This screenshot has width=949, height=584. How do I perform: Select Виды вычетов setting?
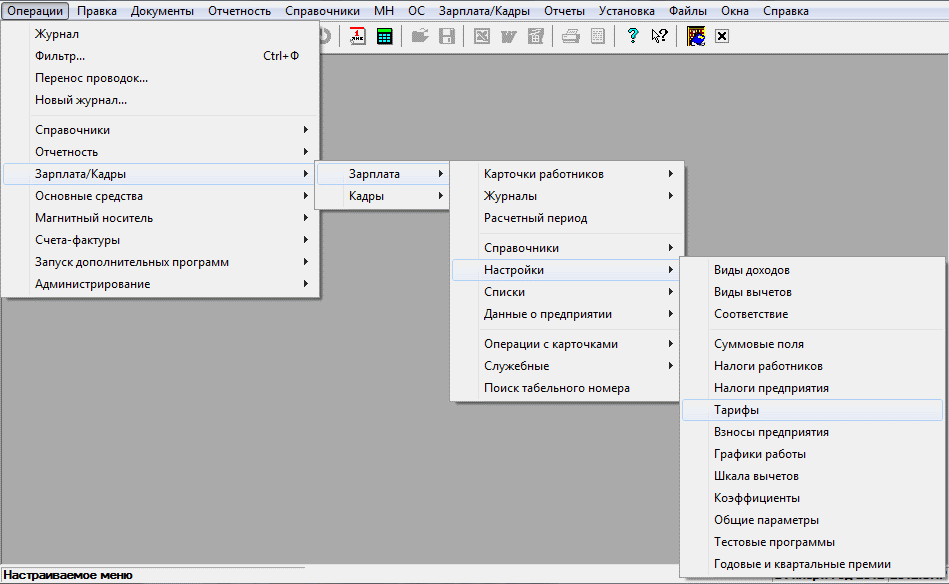click(x=812, y=292)
